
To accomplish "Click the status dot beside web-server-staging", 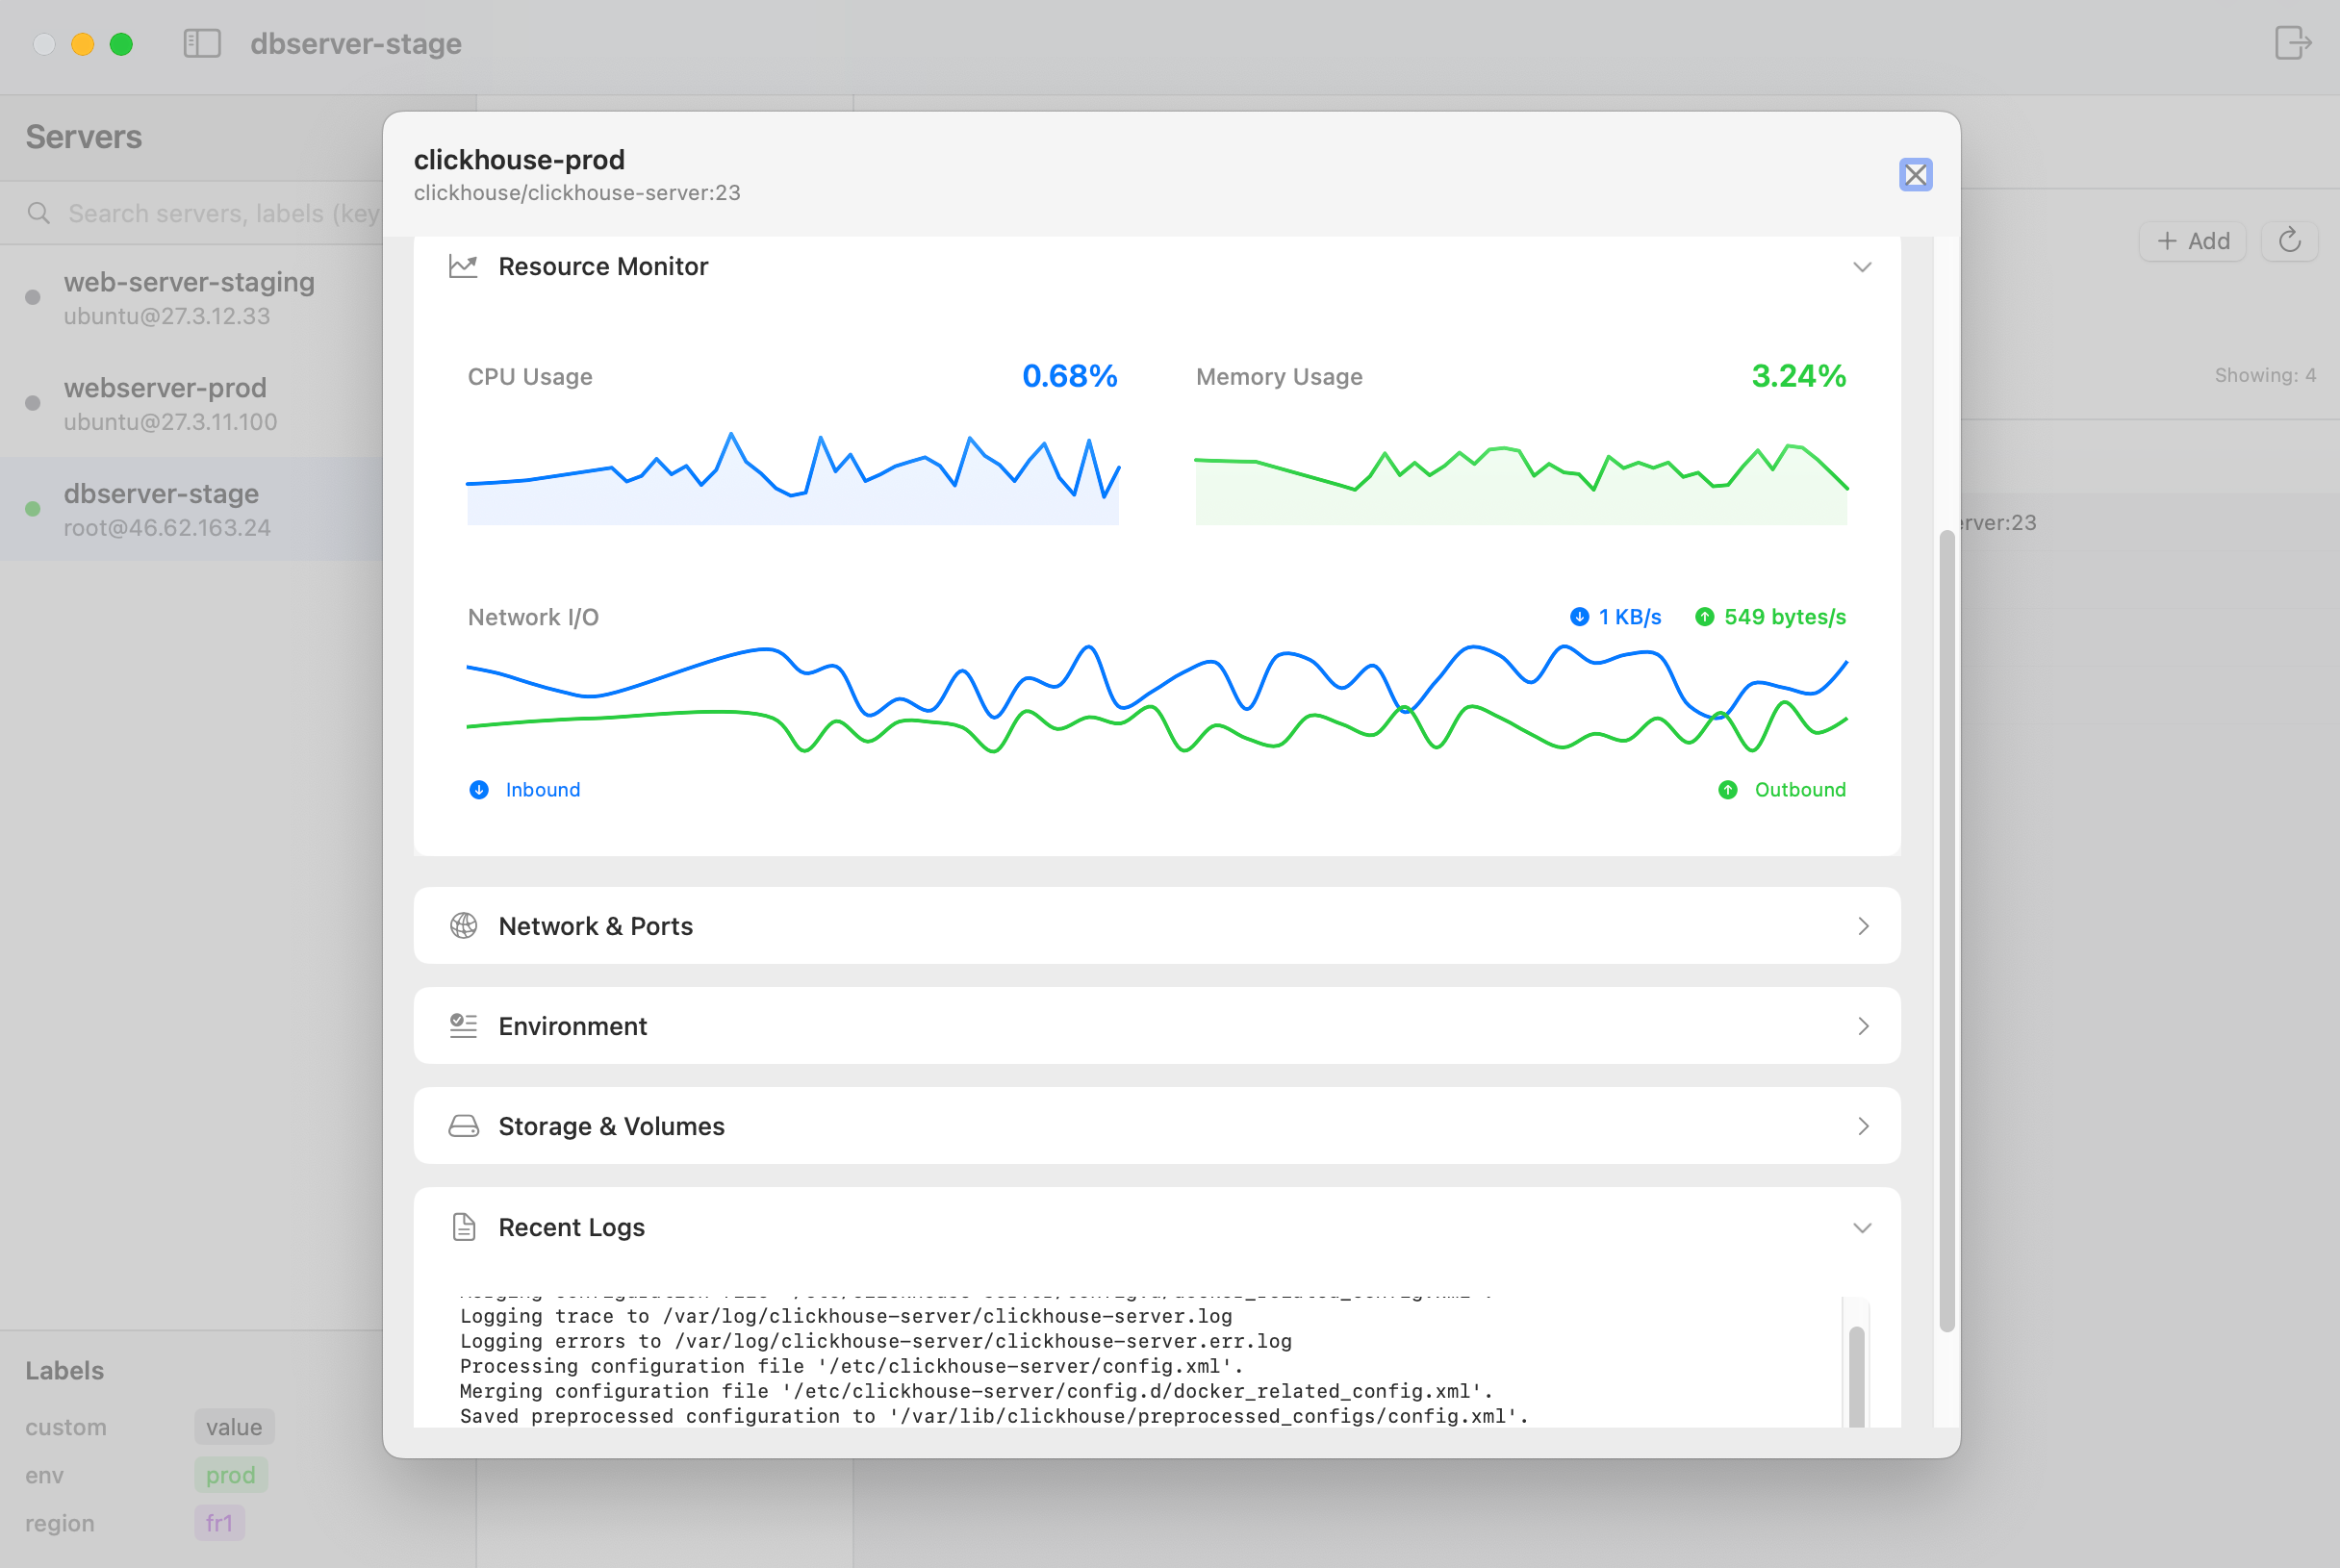I will pos(33,297).
